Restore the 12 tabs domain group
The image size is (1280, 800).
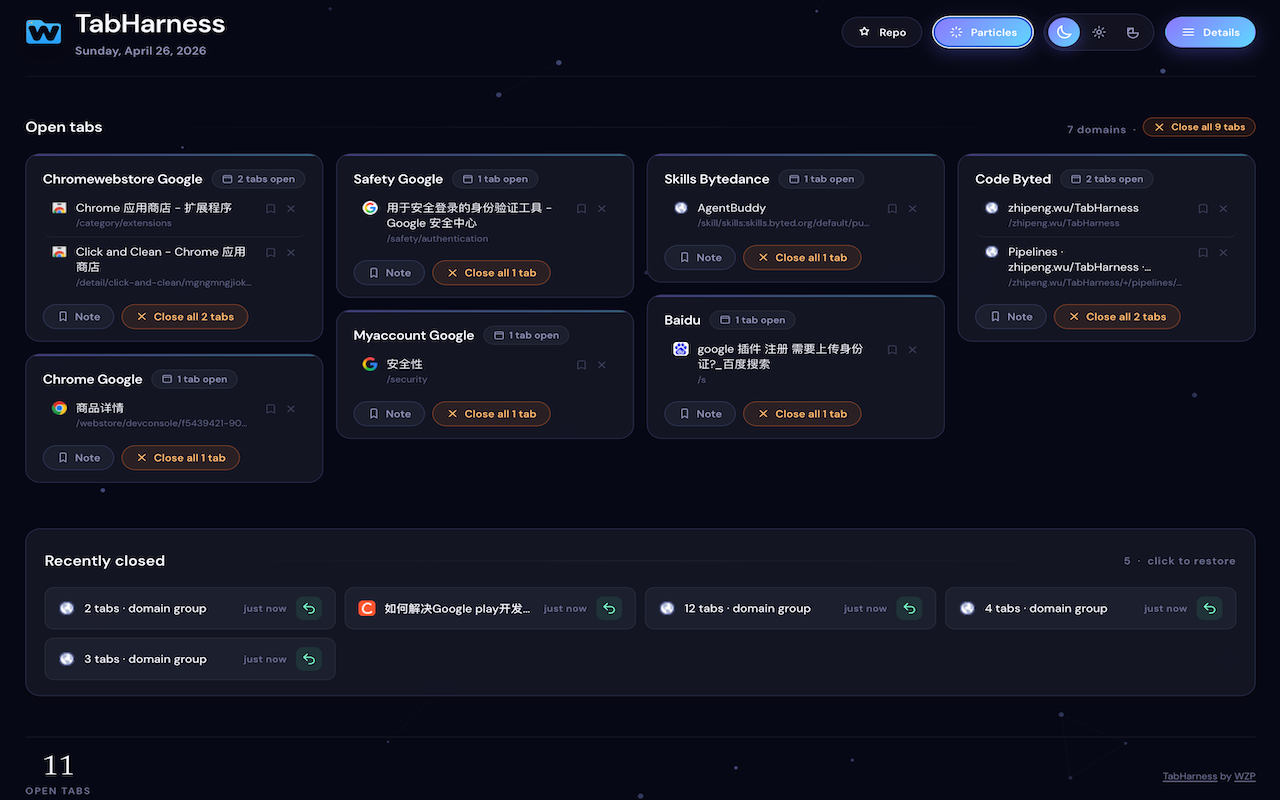909,608
